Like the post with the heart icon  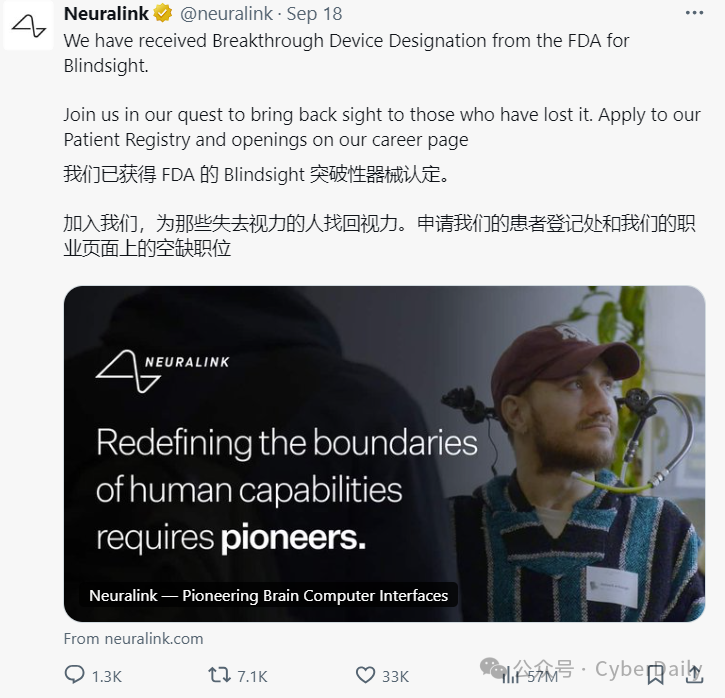point(365,675)
